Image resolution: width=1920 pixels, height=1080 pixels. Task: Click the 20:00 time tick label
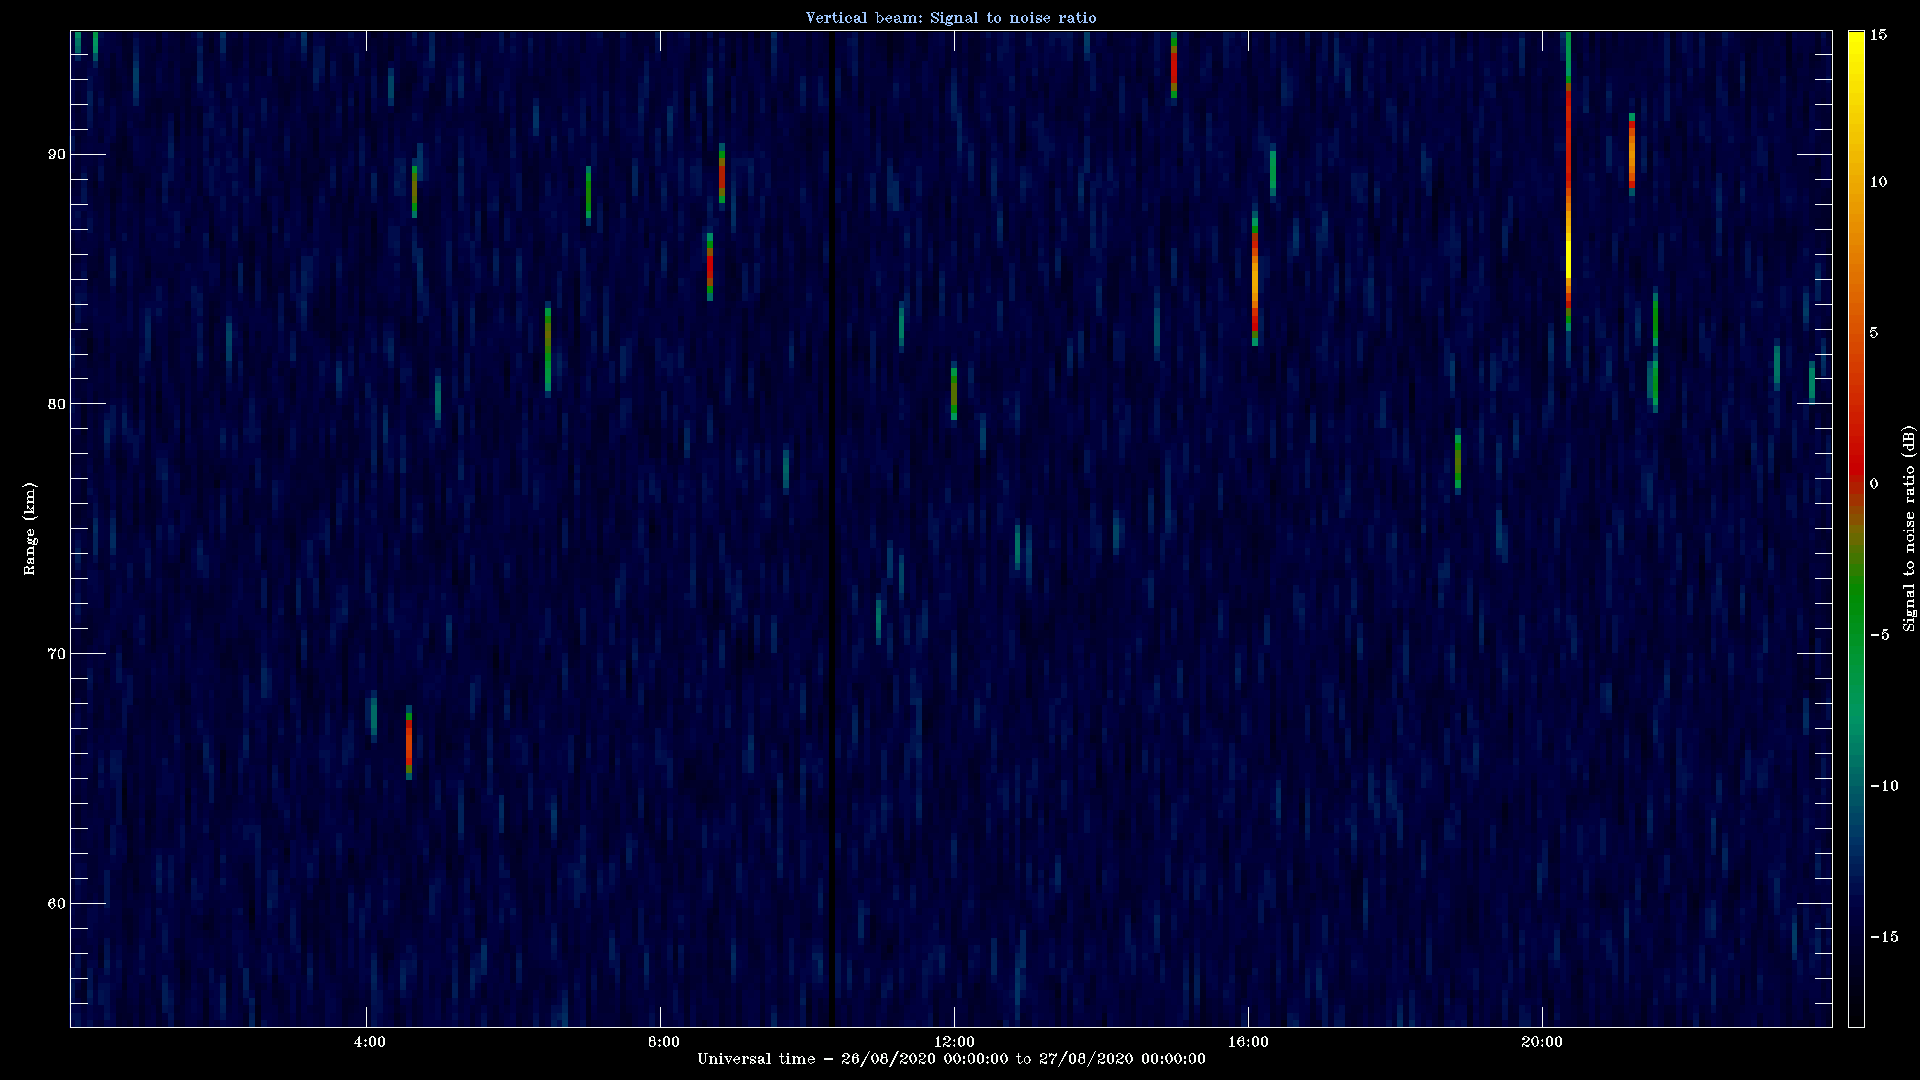point(1541,1042)
